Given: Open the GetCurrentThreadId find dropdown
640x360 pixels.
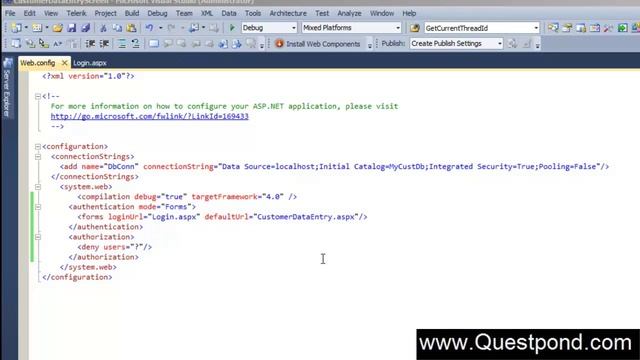Looking at the screenshot, I should coord(536,28).
